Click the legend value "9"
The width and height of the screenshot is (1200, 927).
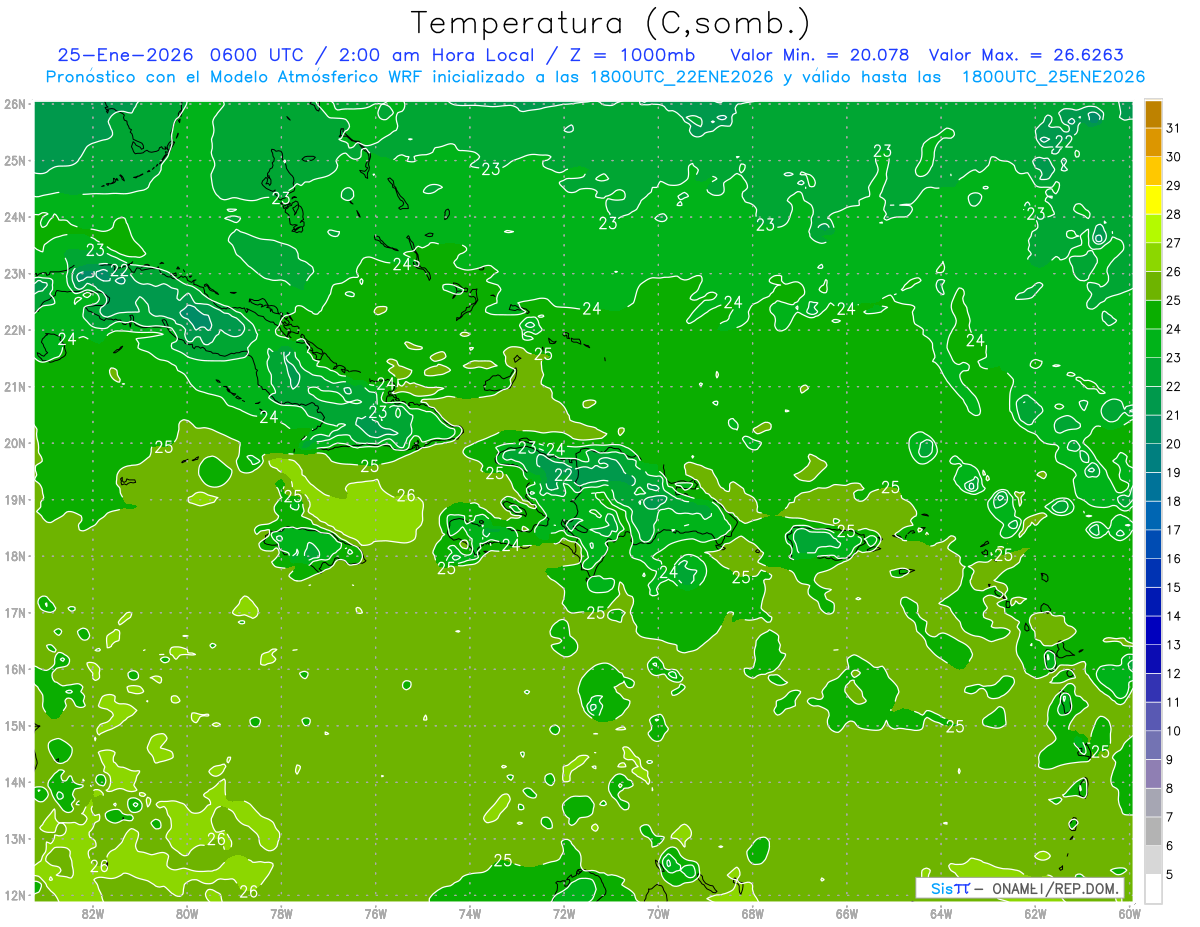(x=1169, y=760)
